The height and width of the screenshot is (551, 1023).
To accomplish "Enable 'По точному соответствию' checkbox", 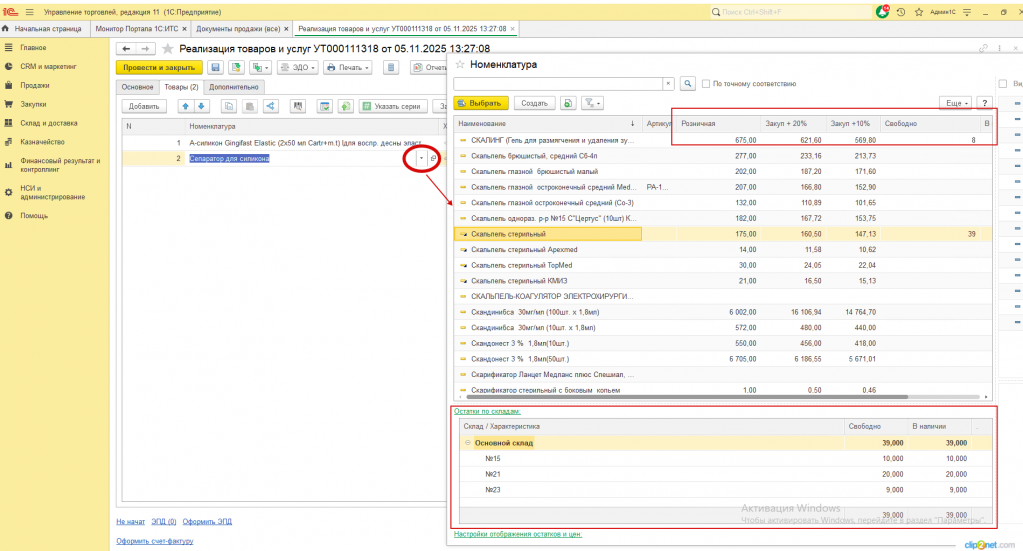I will point(706,84).
